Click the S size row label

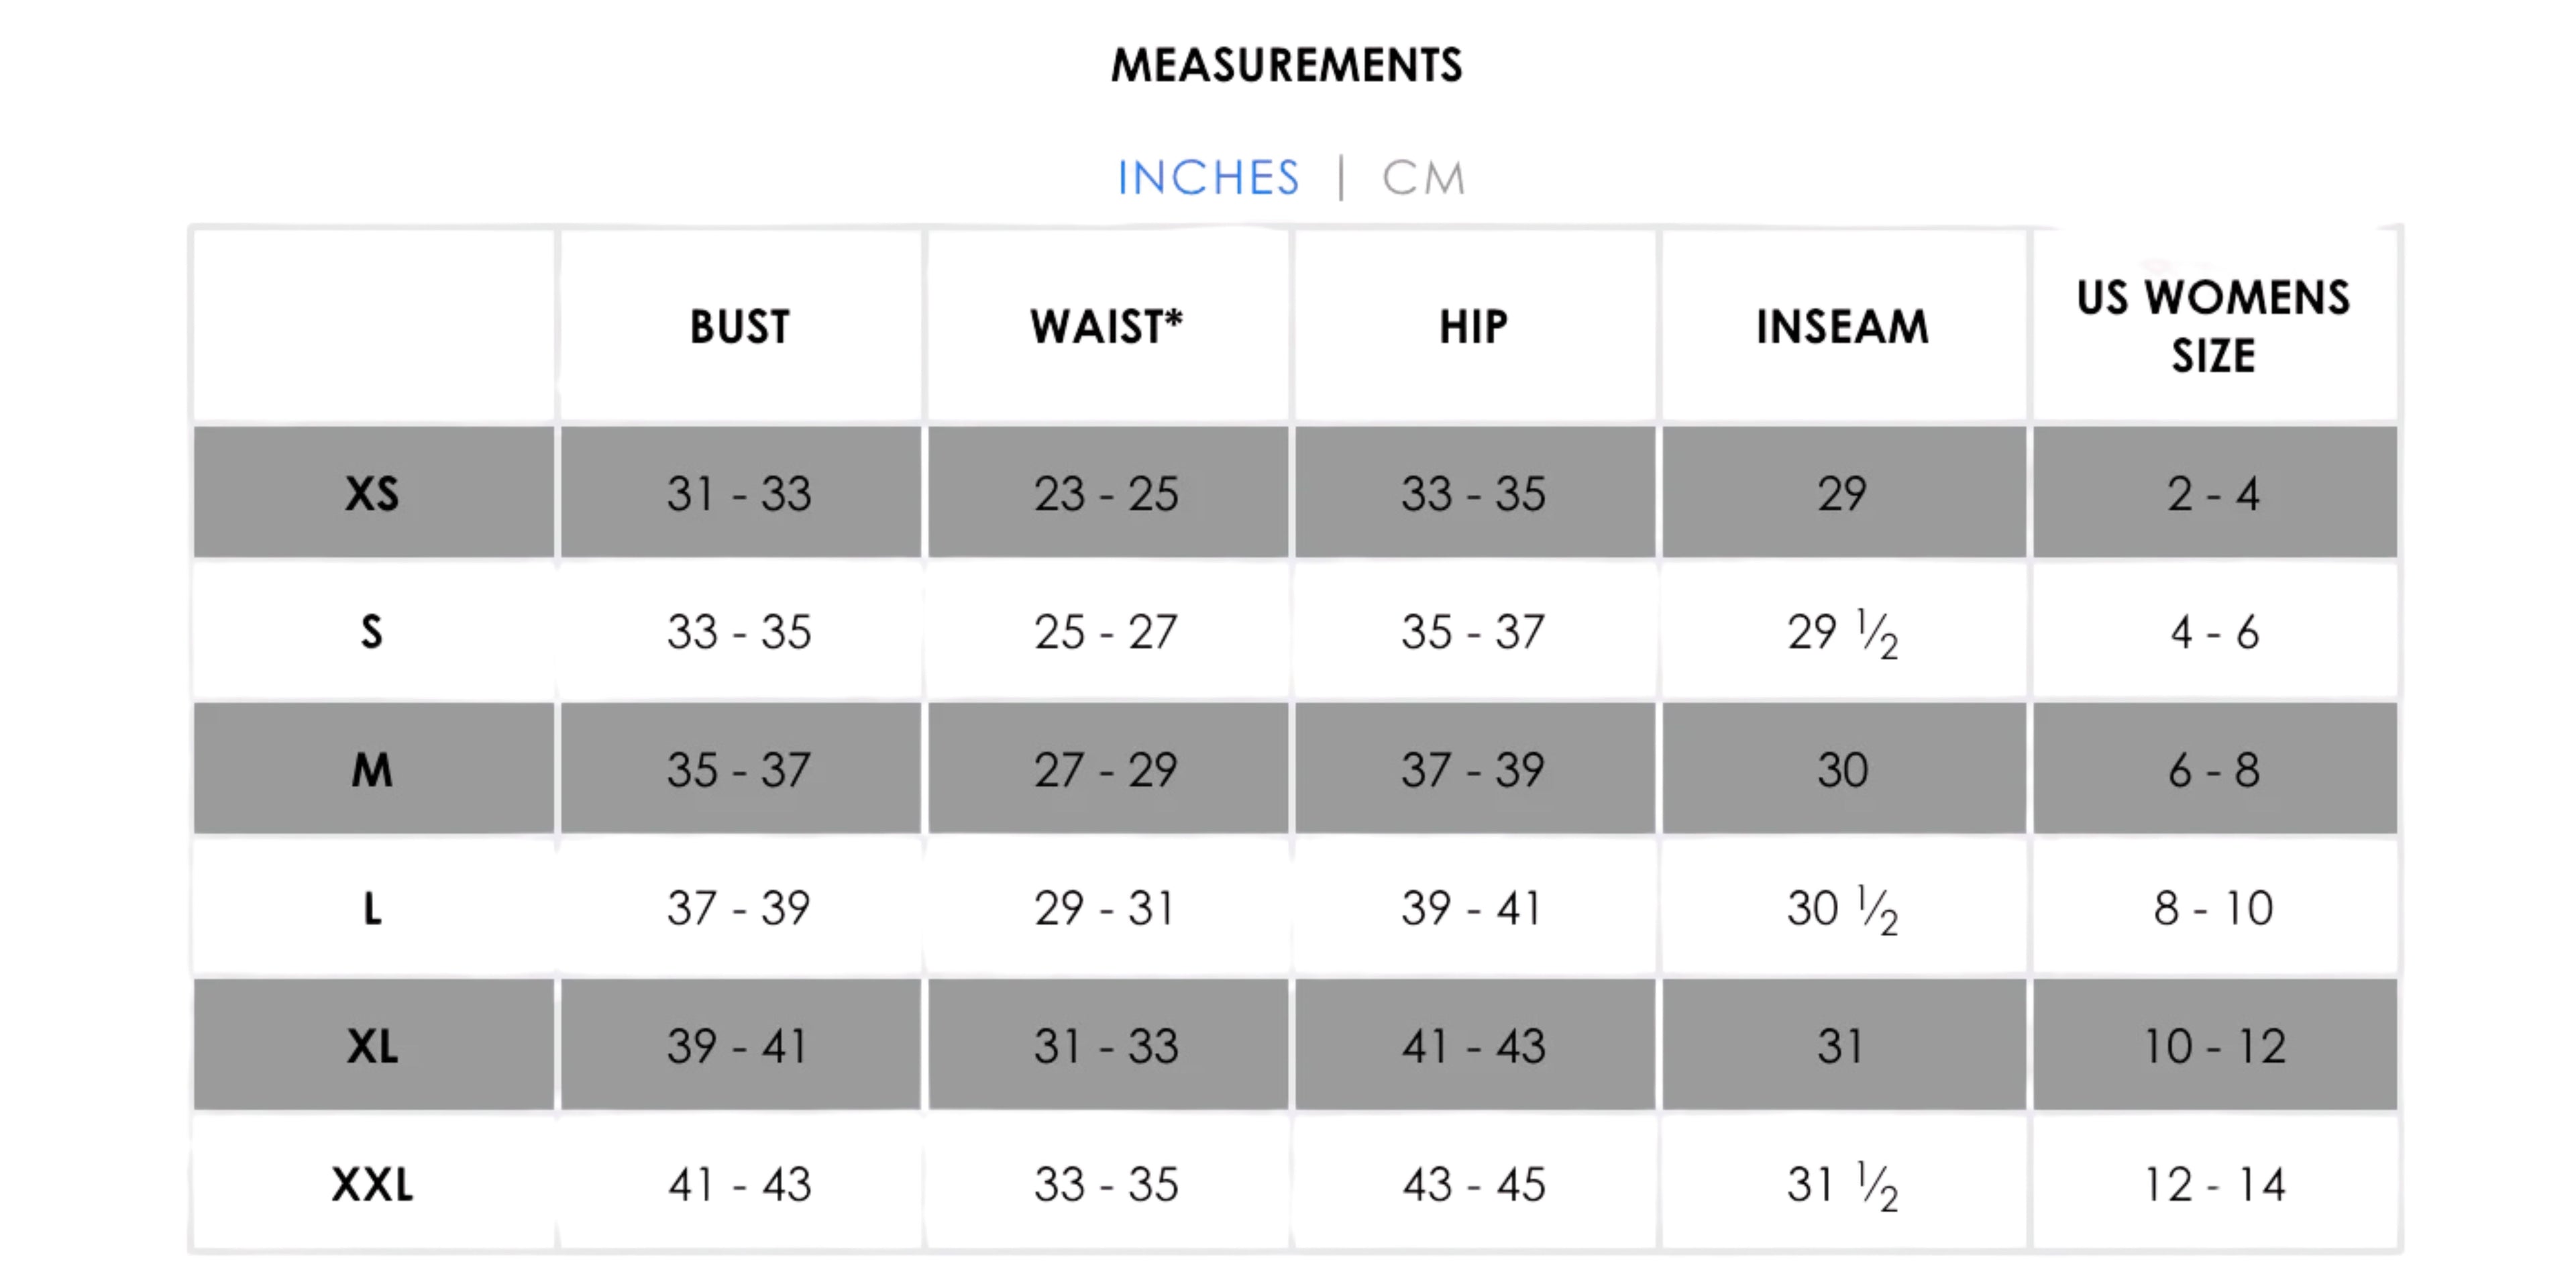372,632
